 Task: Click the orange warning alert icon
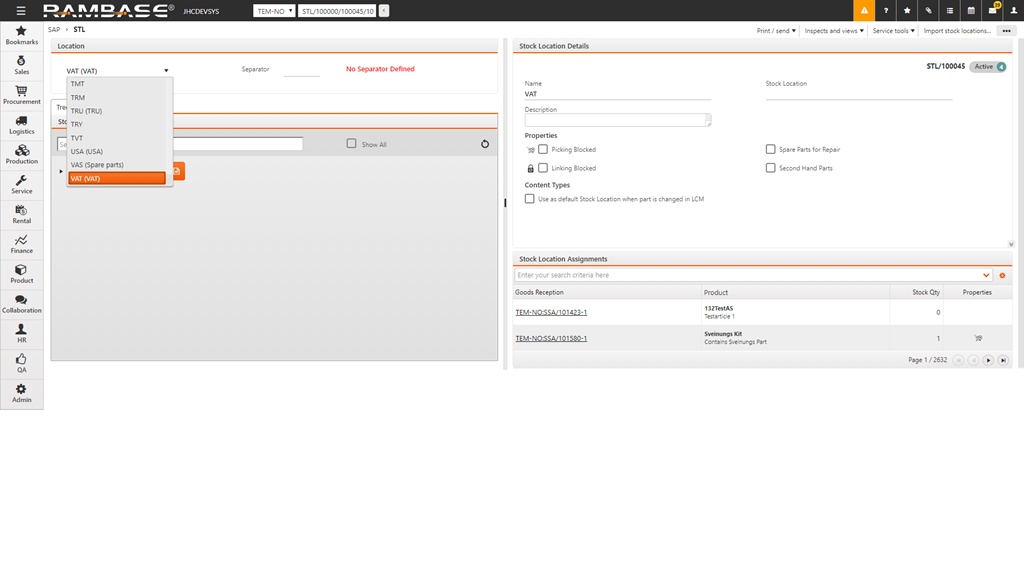click(863, 10)
